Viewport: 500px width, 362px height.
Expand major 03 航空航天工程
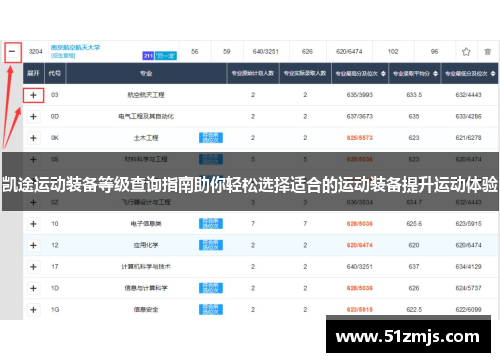pos(33,95)
